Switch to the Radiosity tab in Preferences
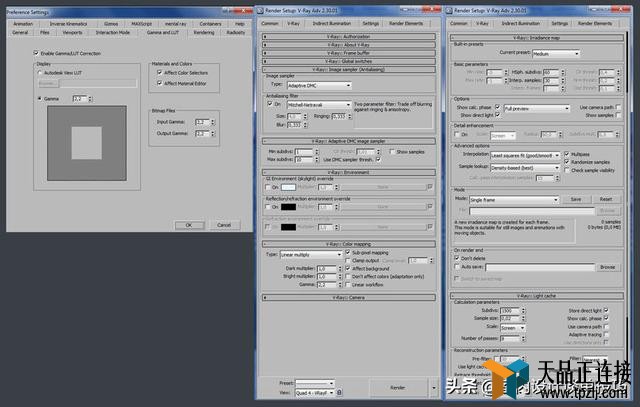 pyautogui.click(x=236, y=32)
